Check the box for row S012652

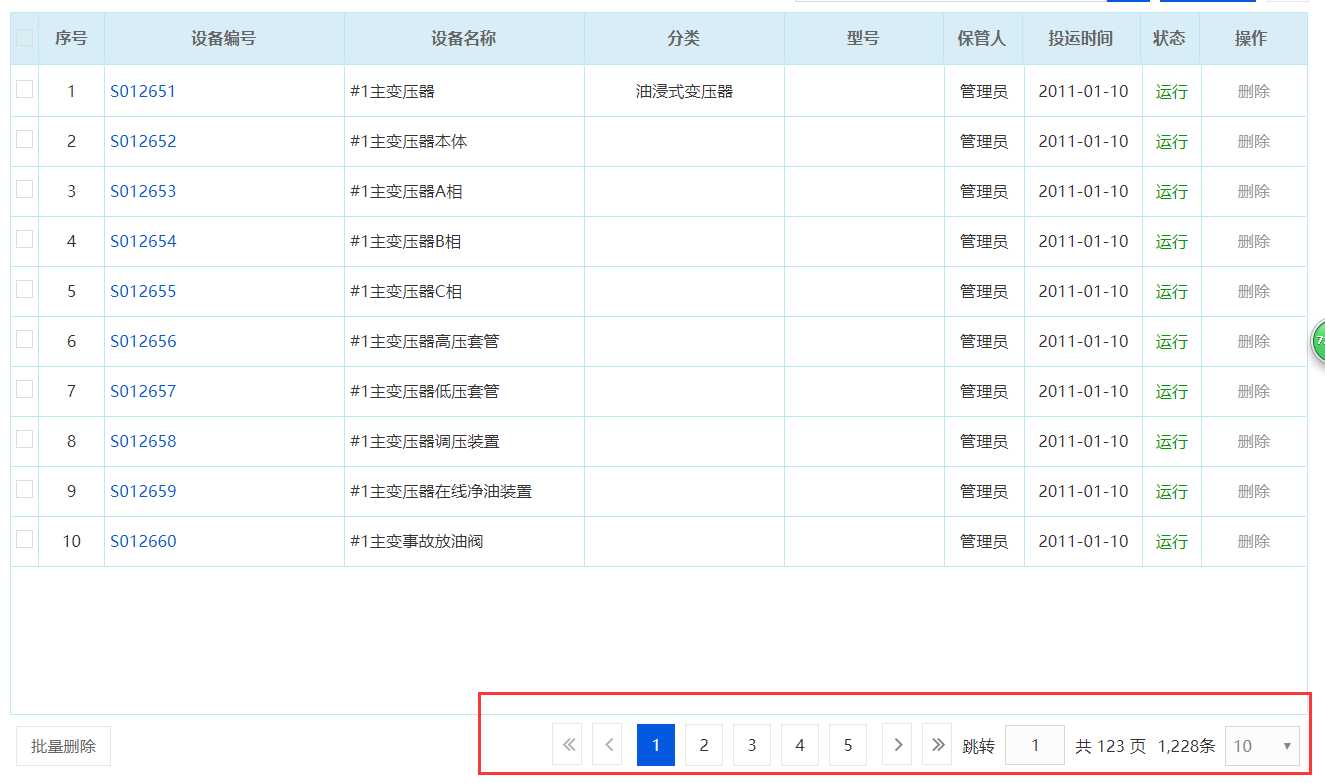[x=25, y=139]
